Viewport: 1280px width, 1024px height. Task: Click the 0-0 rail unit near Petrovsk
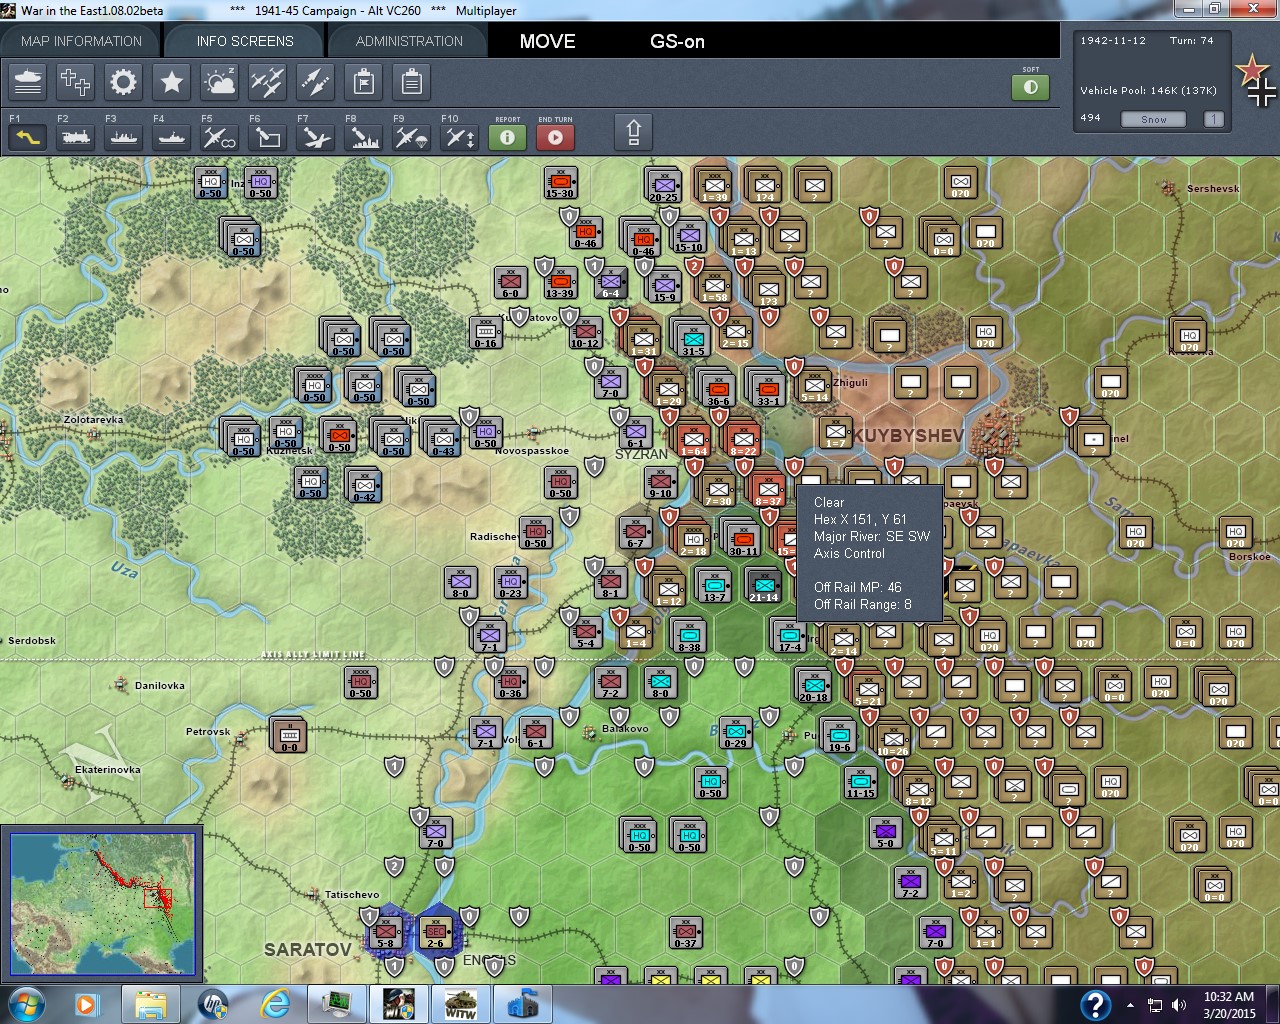click(289, 735)
